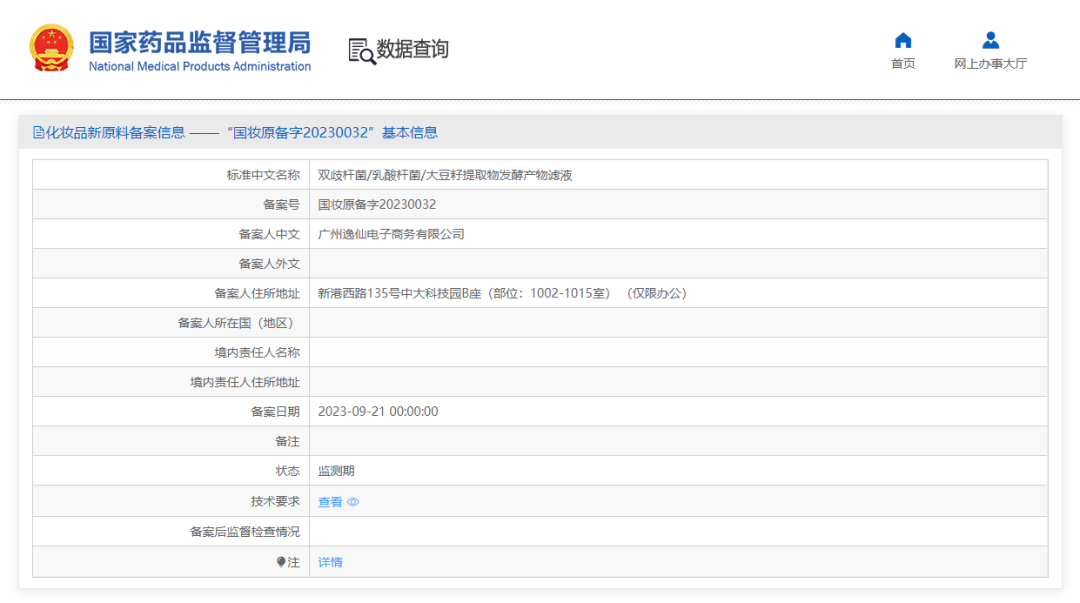Click the 数据查询 heading text
Image resolution: width=1080 pixels, height=603 pixels.
pyautogui.click(x=412, y=49)
